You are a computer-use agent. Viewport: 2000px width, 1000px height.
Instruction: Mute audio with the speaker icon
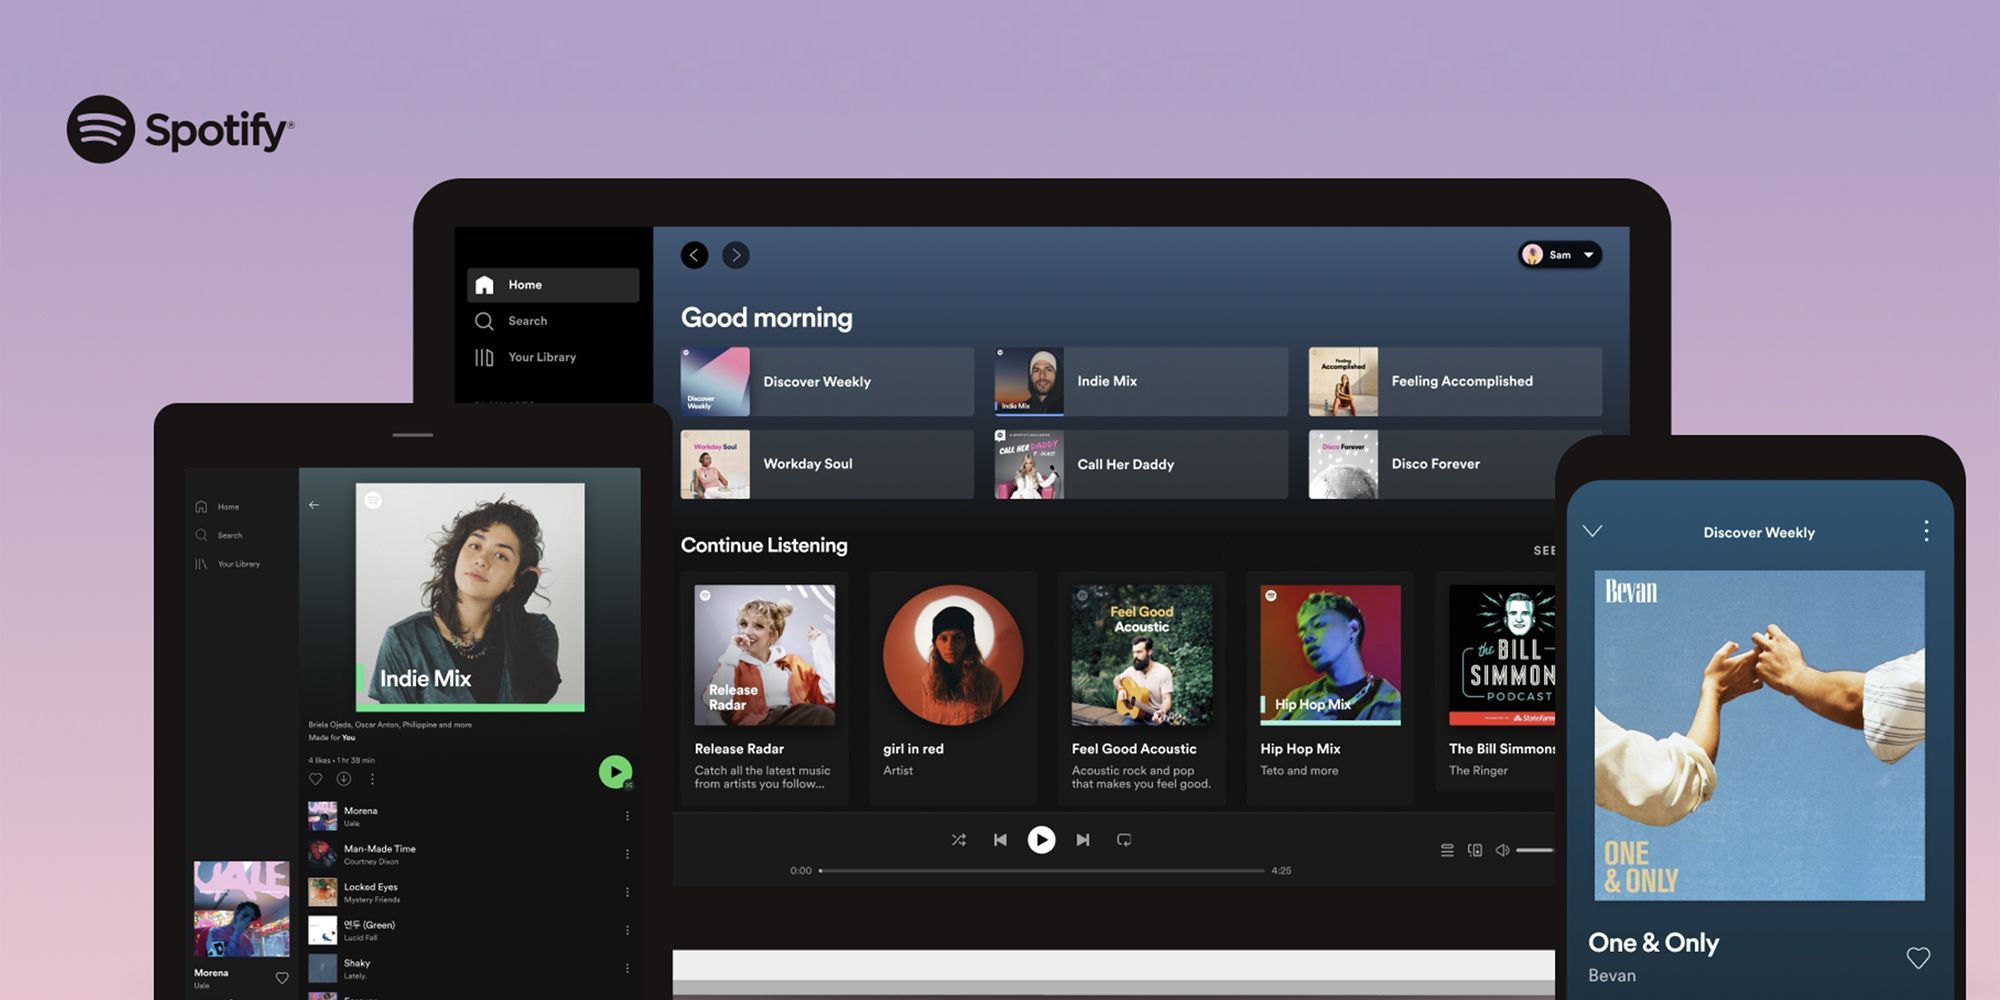1502,849
